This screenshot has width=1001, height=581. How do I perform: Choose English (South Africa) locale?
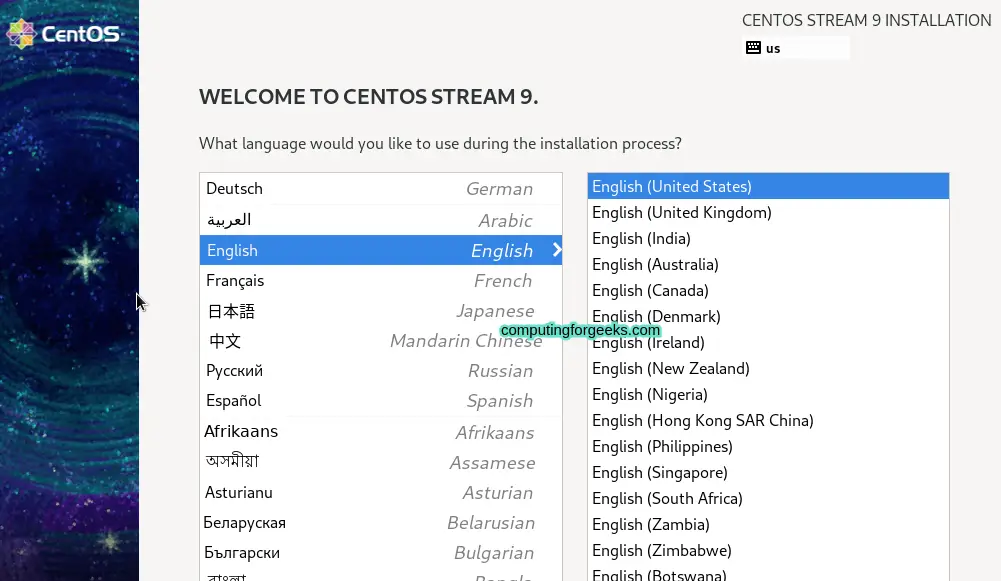tap(768, 499)
